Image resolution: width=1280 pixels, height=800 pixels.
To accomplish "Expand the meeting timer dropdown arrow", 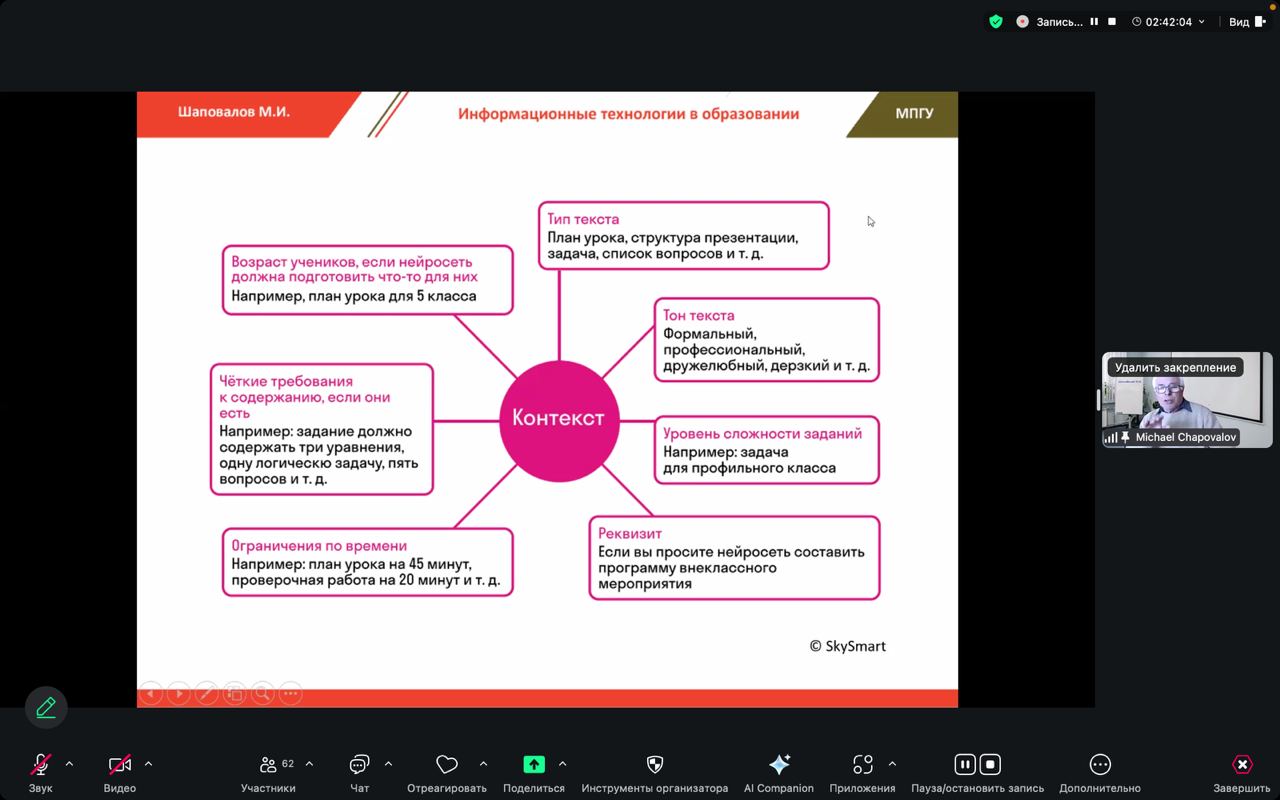I will pos(1202,22).
